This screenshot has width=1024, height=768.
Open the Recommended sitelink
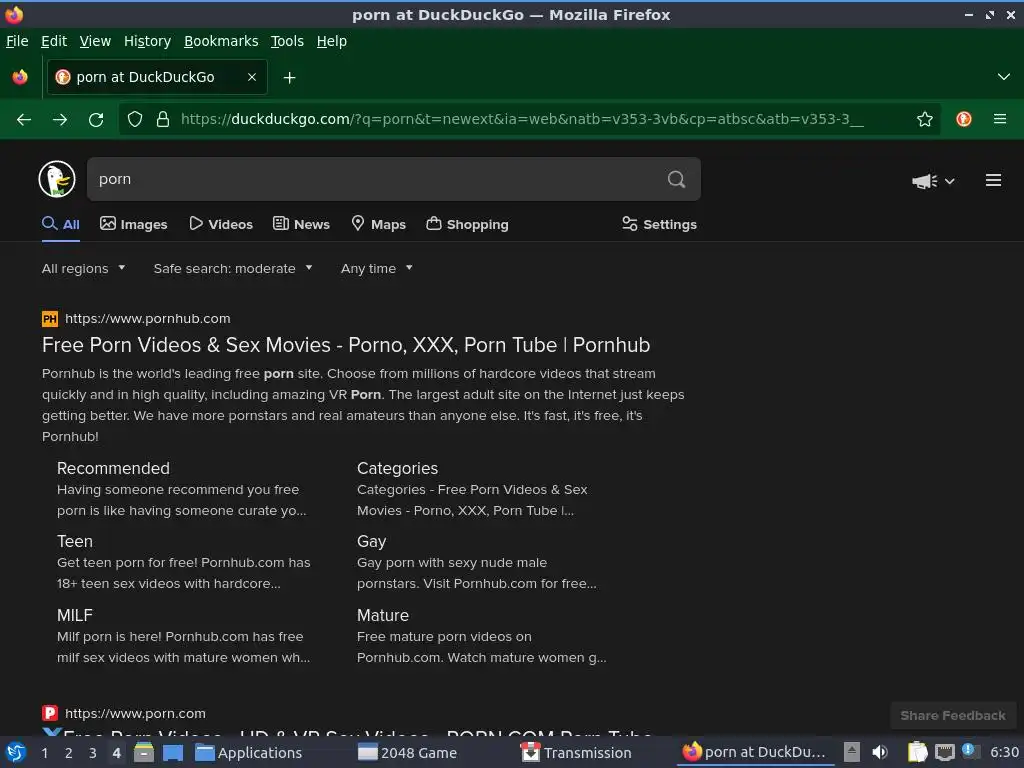pos(113,468)
